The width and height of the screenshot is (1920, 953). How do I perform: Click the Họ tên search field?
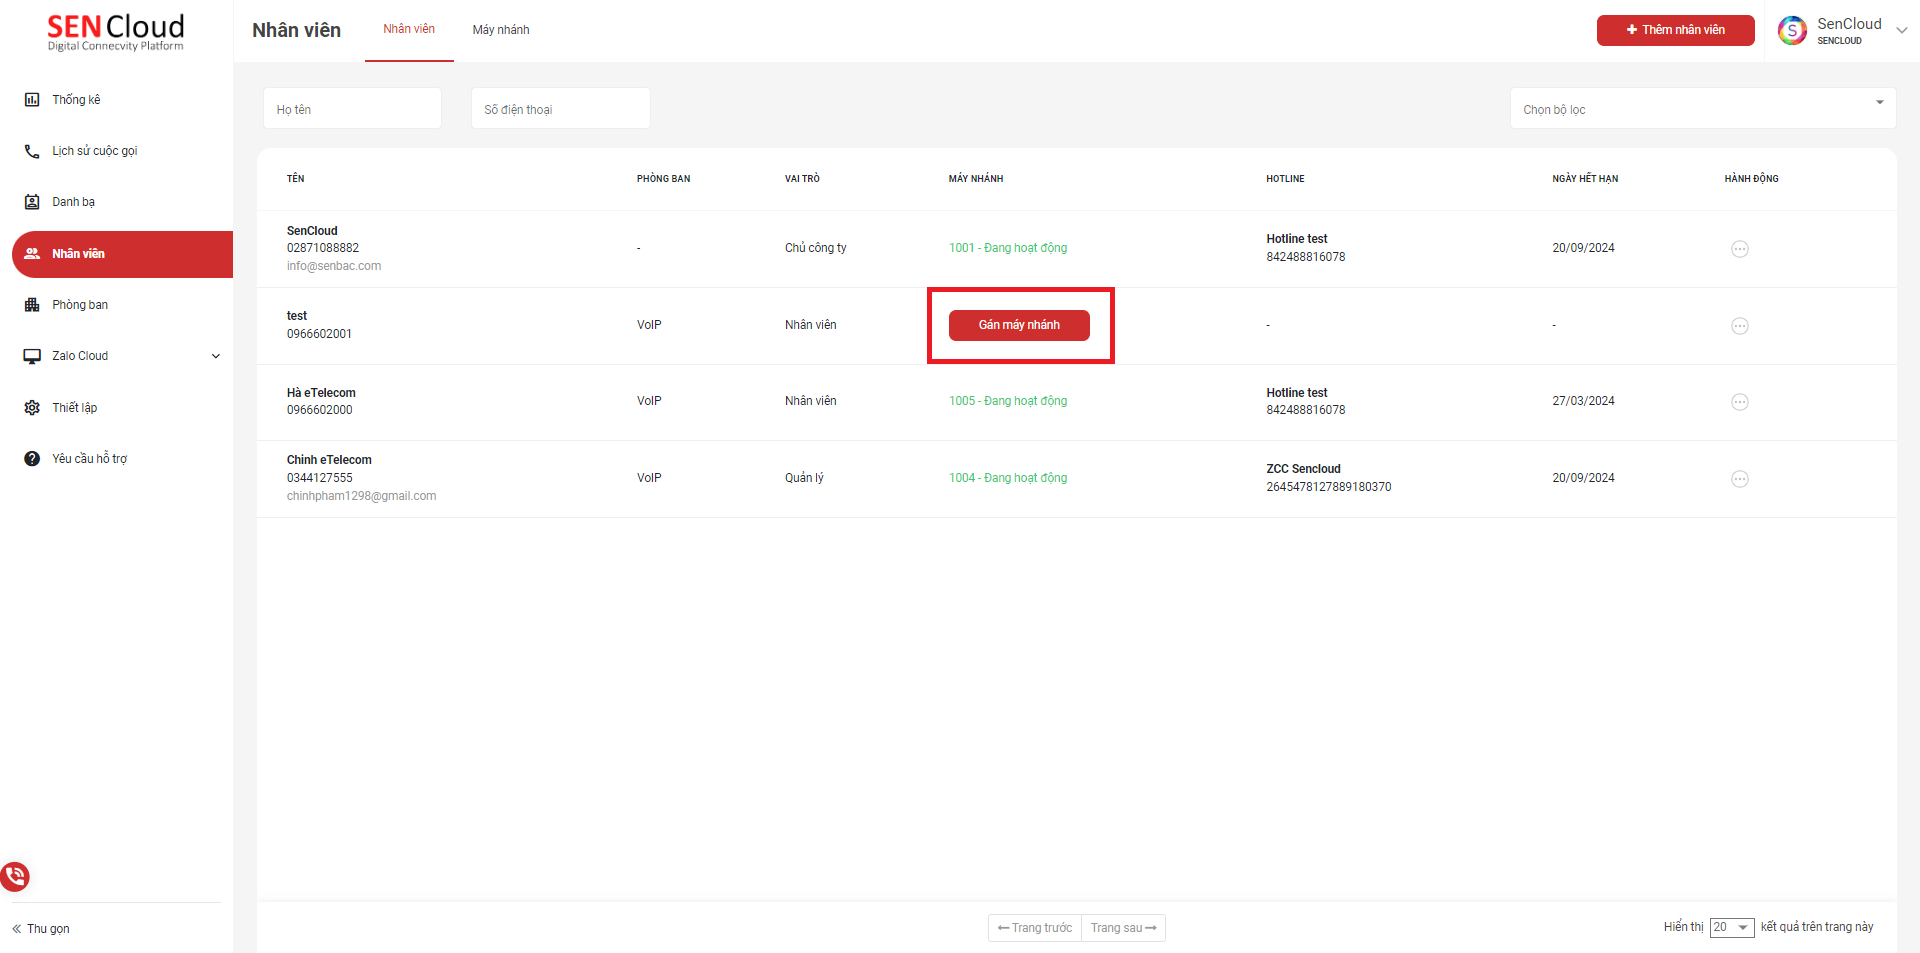352,109
